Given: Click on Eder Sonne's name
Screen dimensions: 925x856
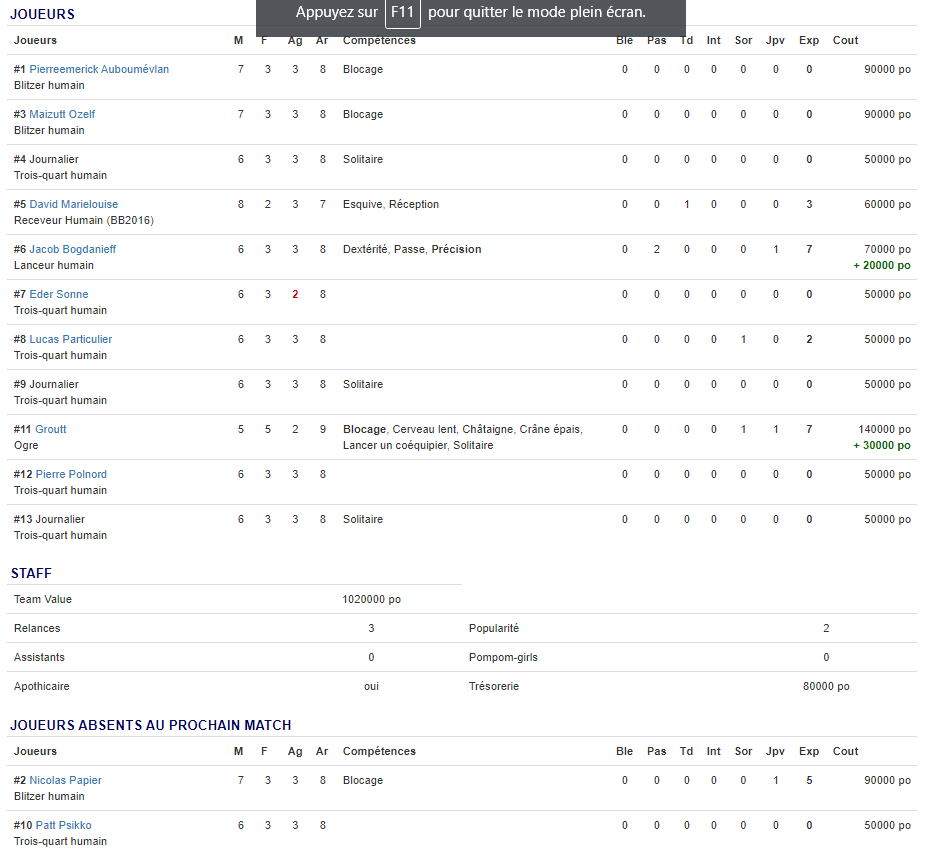Looking at the screenshot, I should click(x=58, y=294).
